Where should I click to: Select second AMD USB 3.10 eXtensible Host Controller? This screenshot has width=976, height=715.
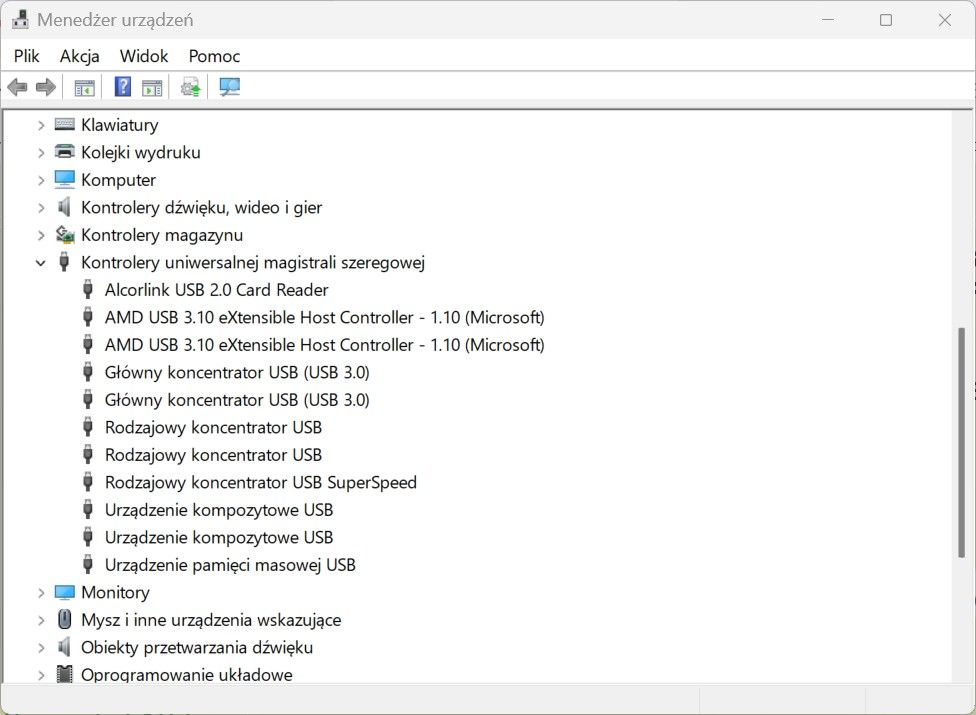324,345
